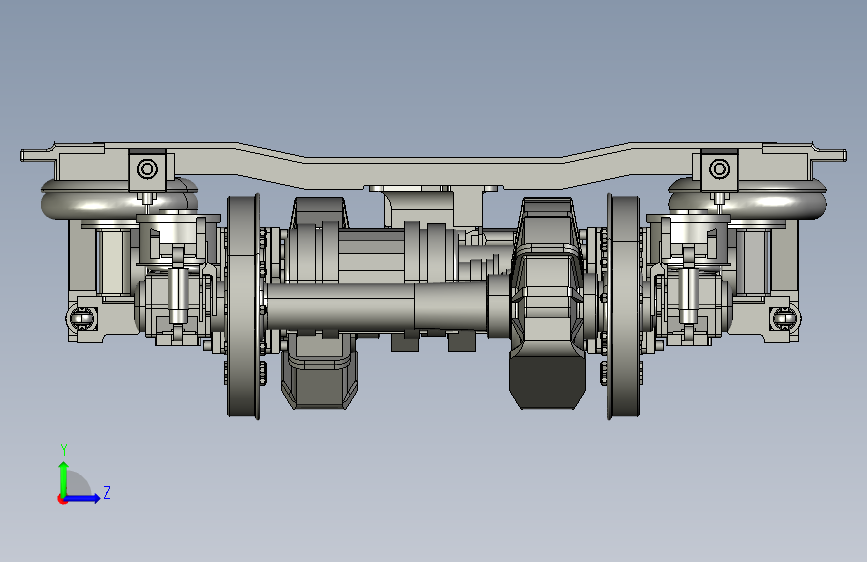Click the left circular bolt on frame
Image resolution: width=867 pixels, height=562 pixels.
click(x=148, y=169)
